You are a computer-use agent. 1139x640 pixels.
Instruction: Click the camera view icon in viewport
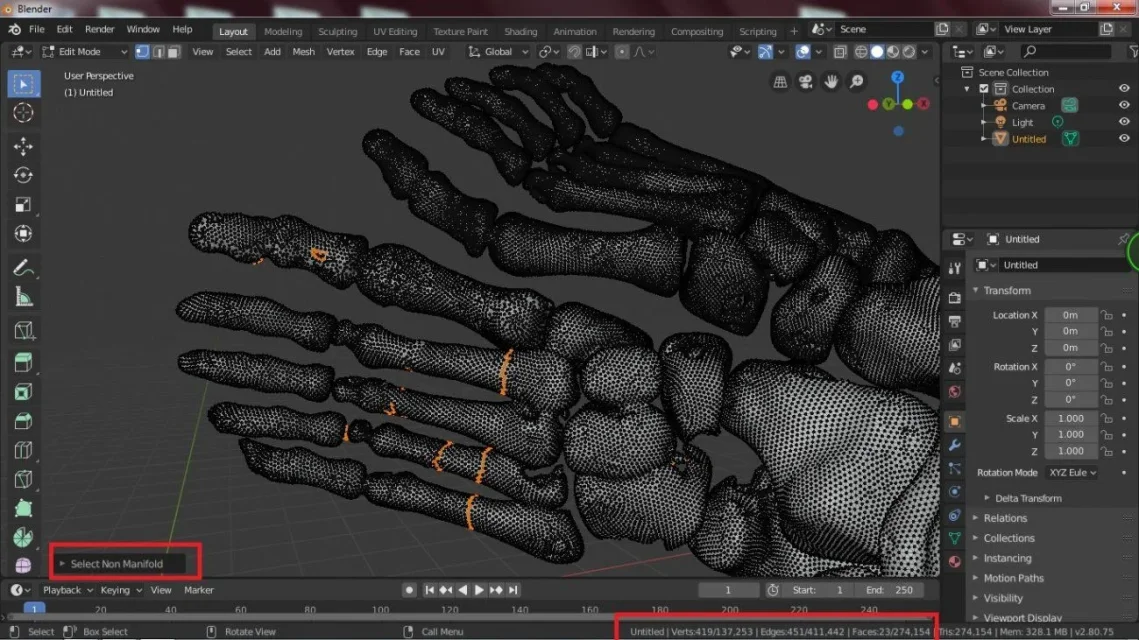tap(806, 82)
